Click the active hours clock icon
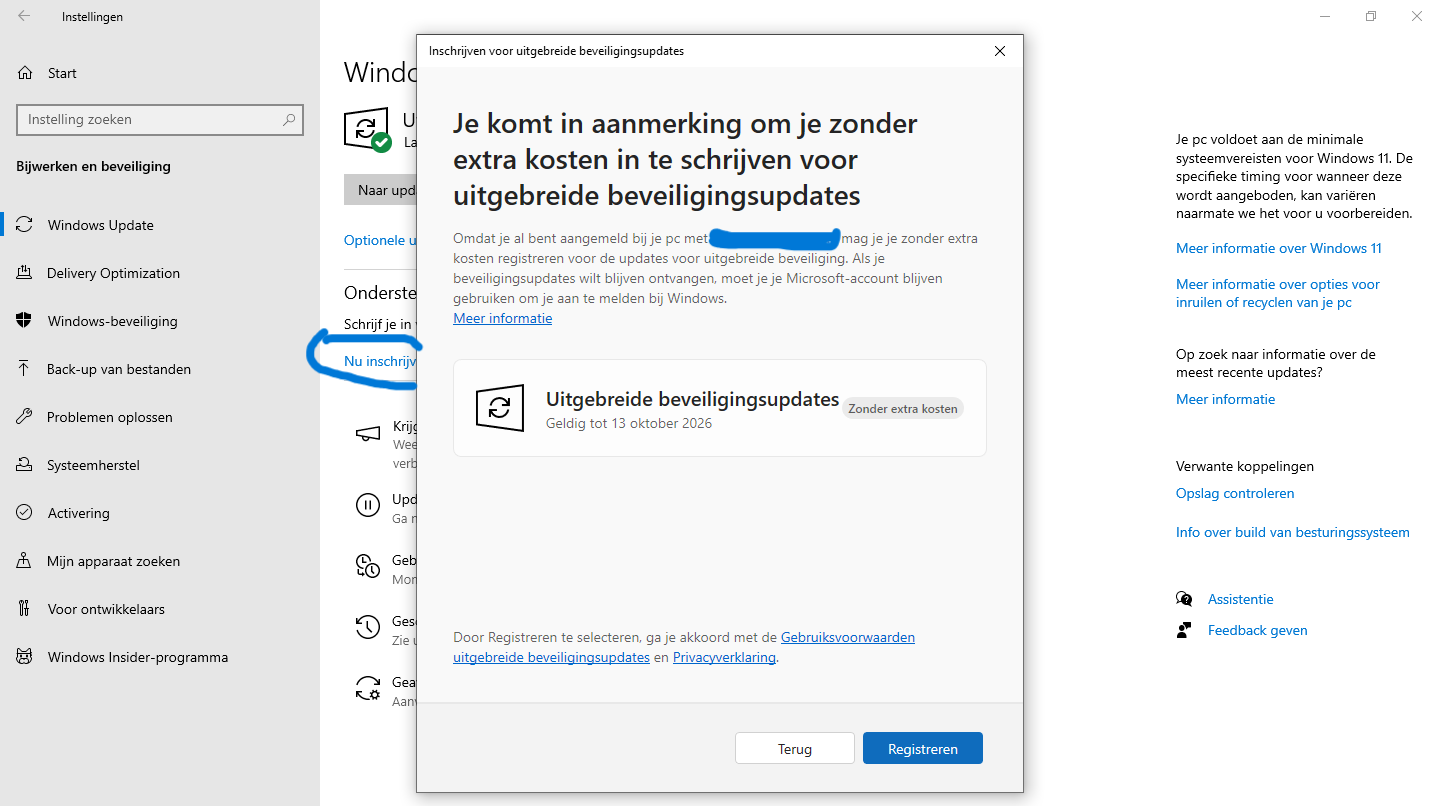The image size is (1434, 806). pyautogui.click(x=368, y=566)
